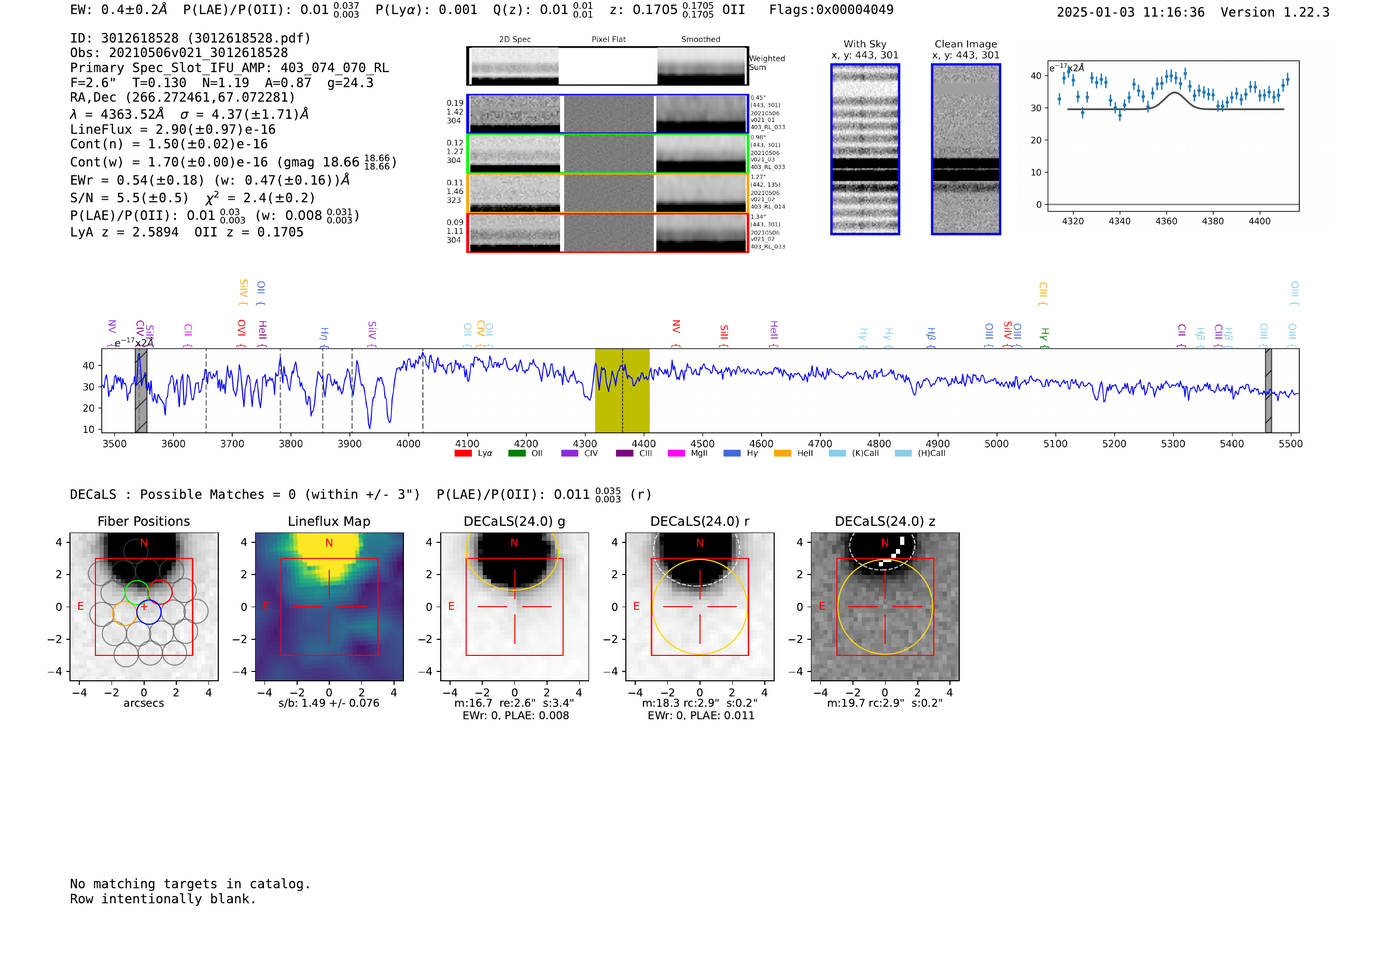Click the timestamp 2025-01-03 11:16:36
The image size is (1400, 953).
click(1131, 12)
